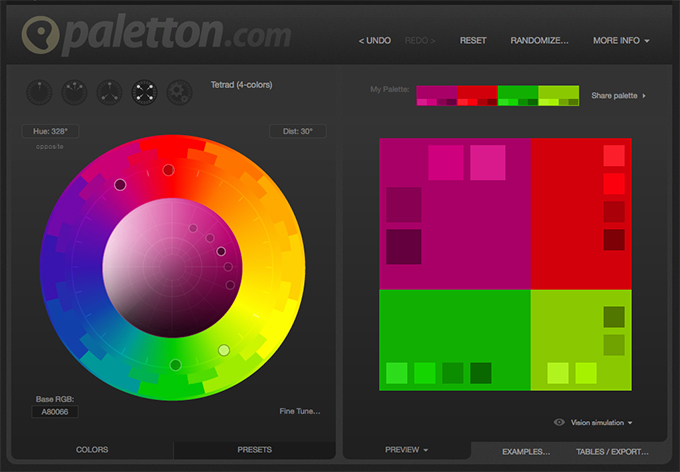Viewport: 680px width, 472px height.
Task: Click the Hue 328° value field
Action: 50,131
